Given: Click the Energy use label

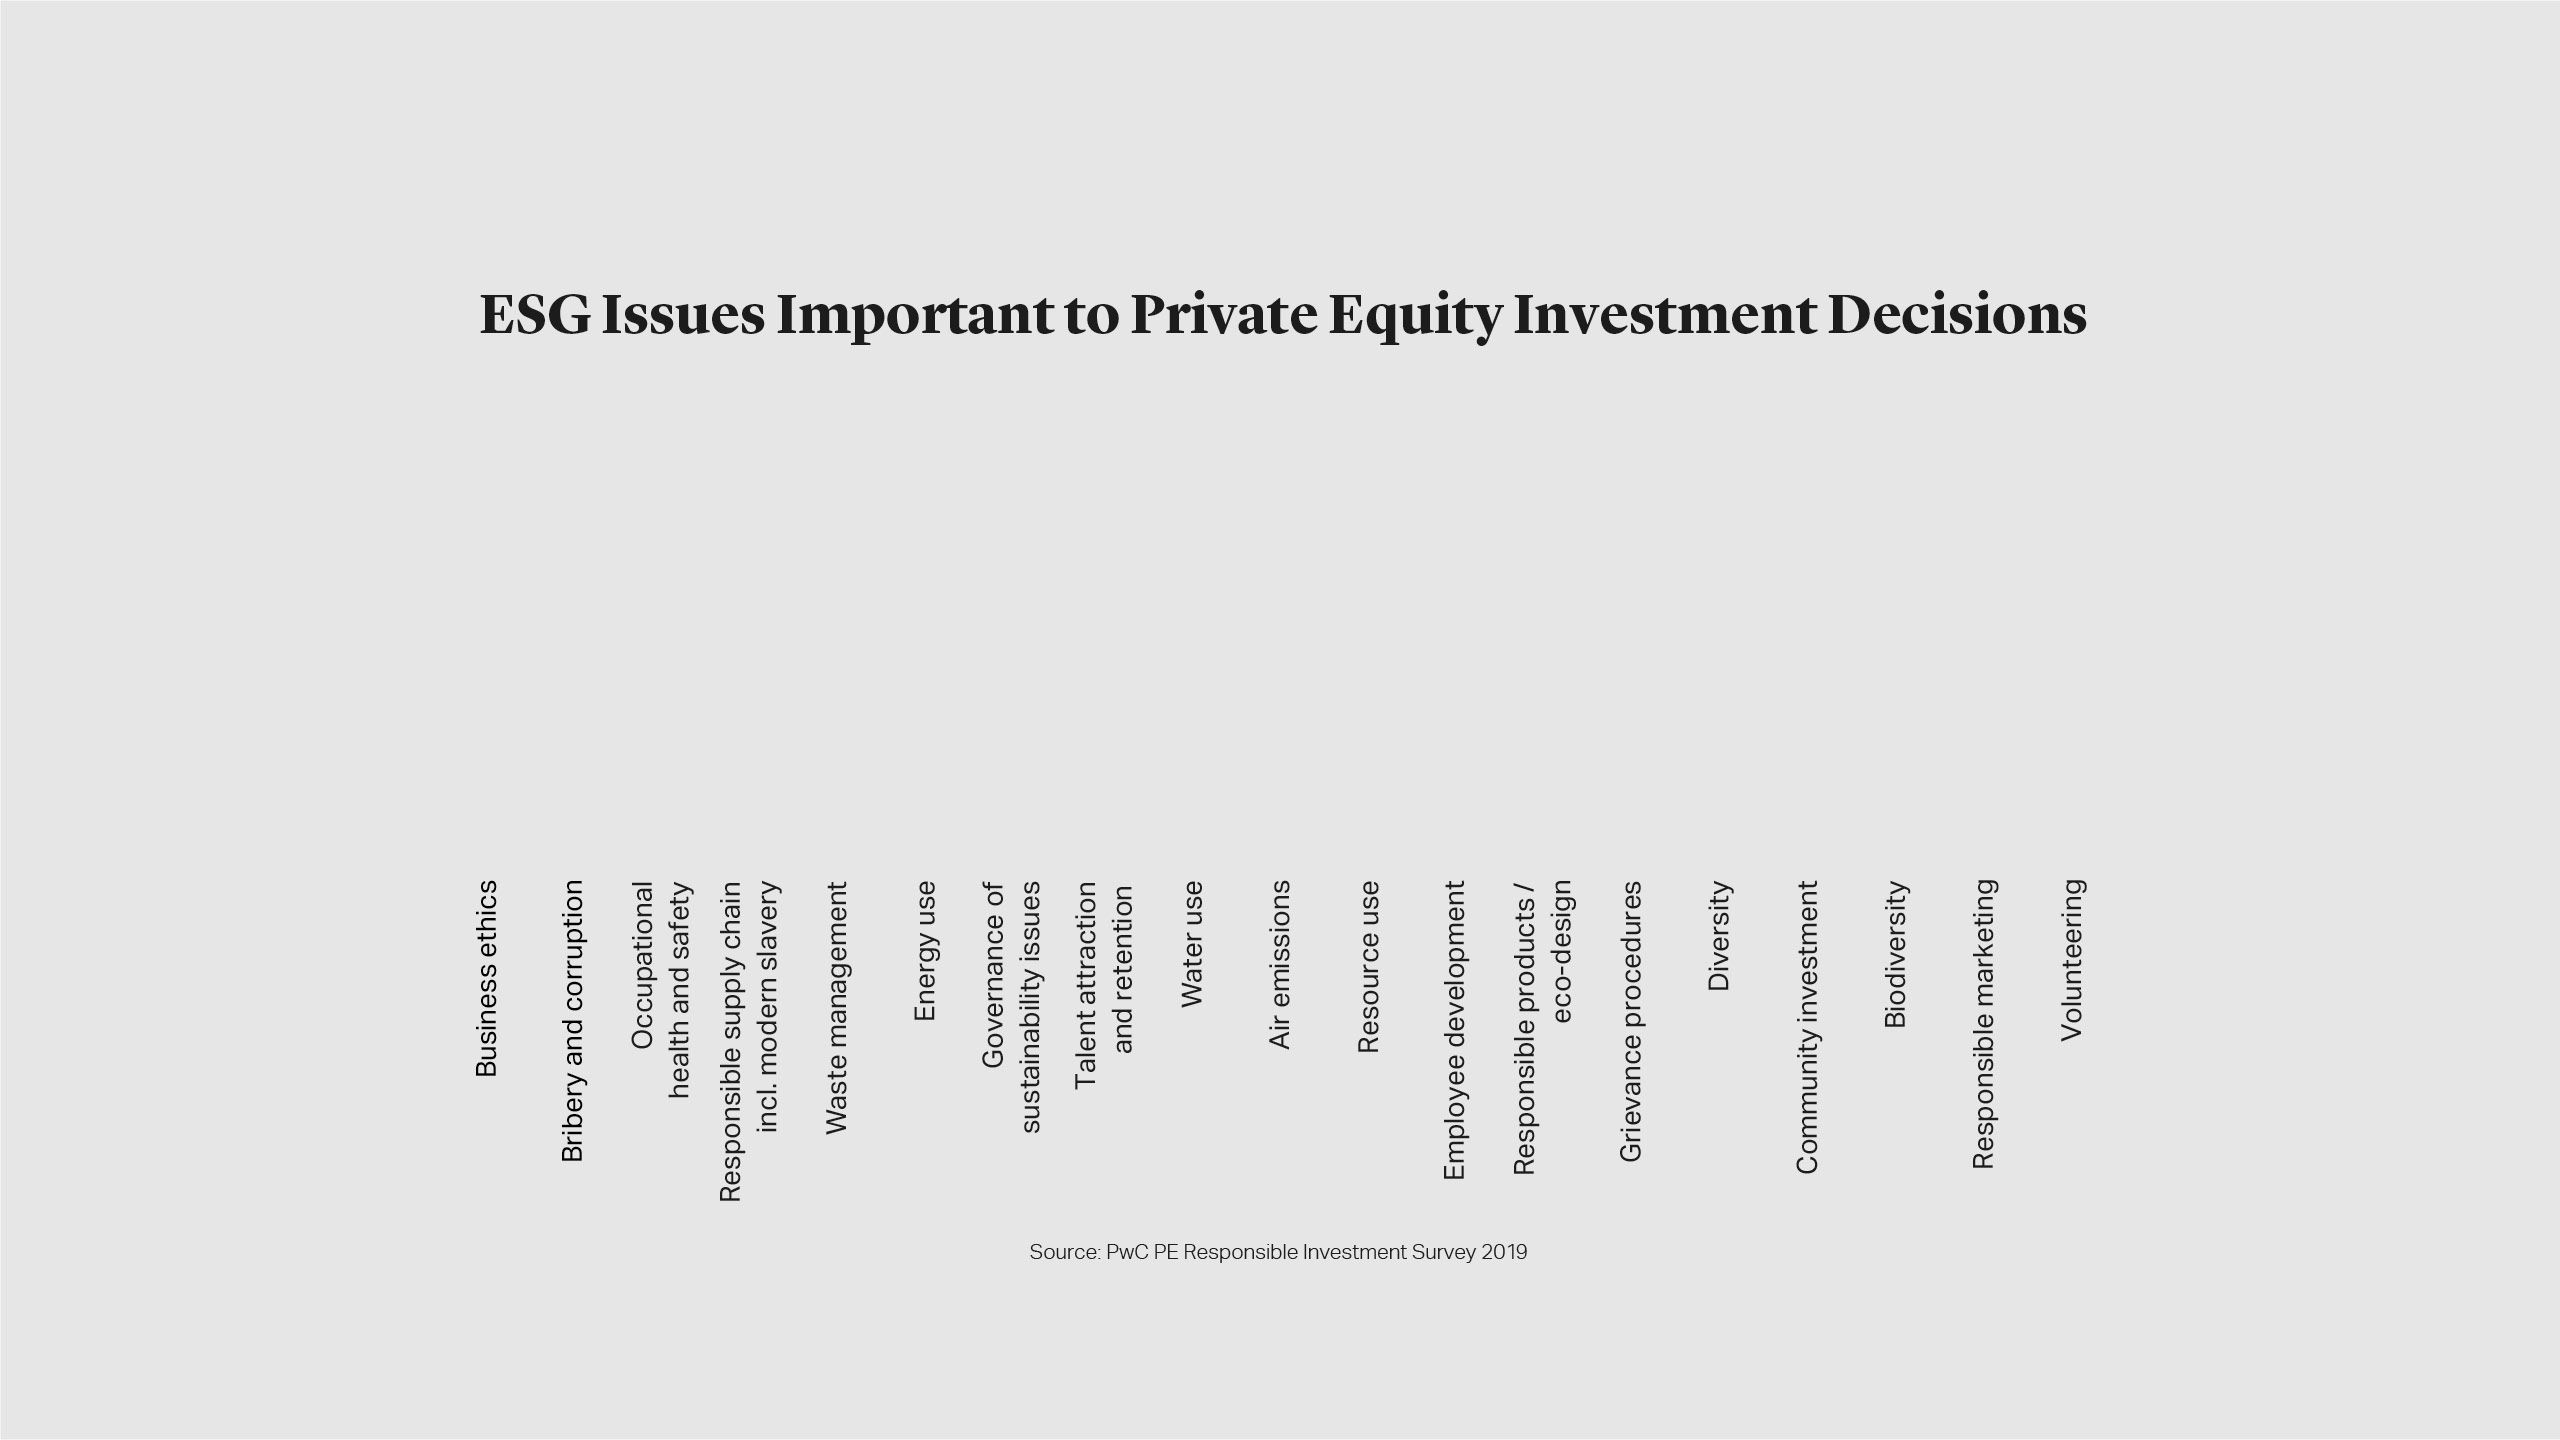Looking at the screenshot, I should coord(925,950).
